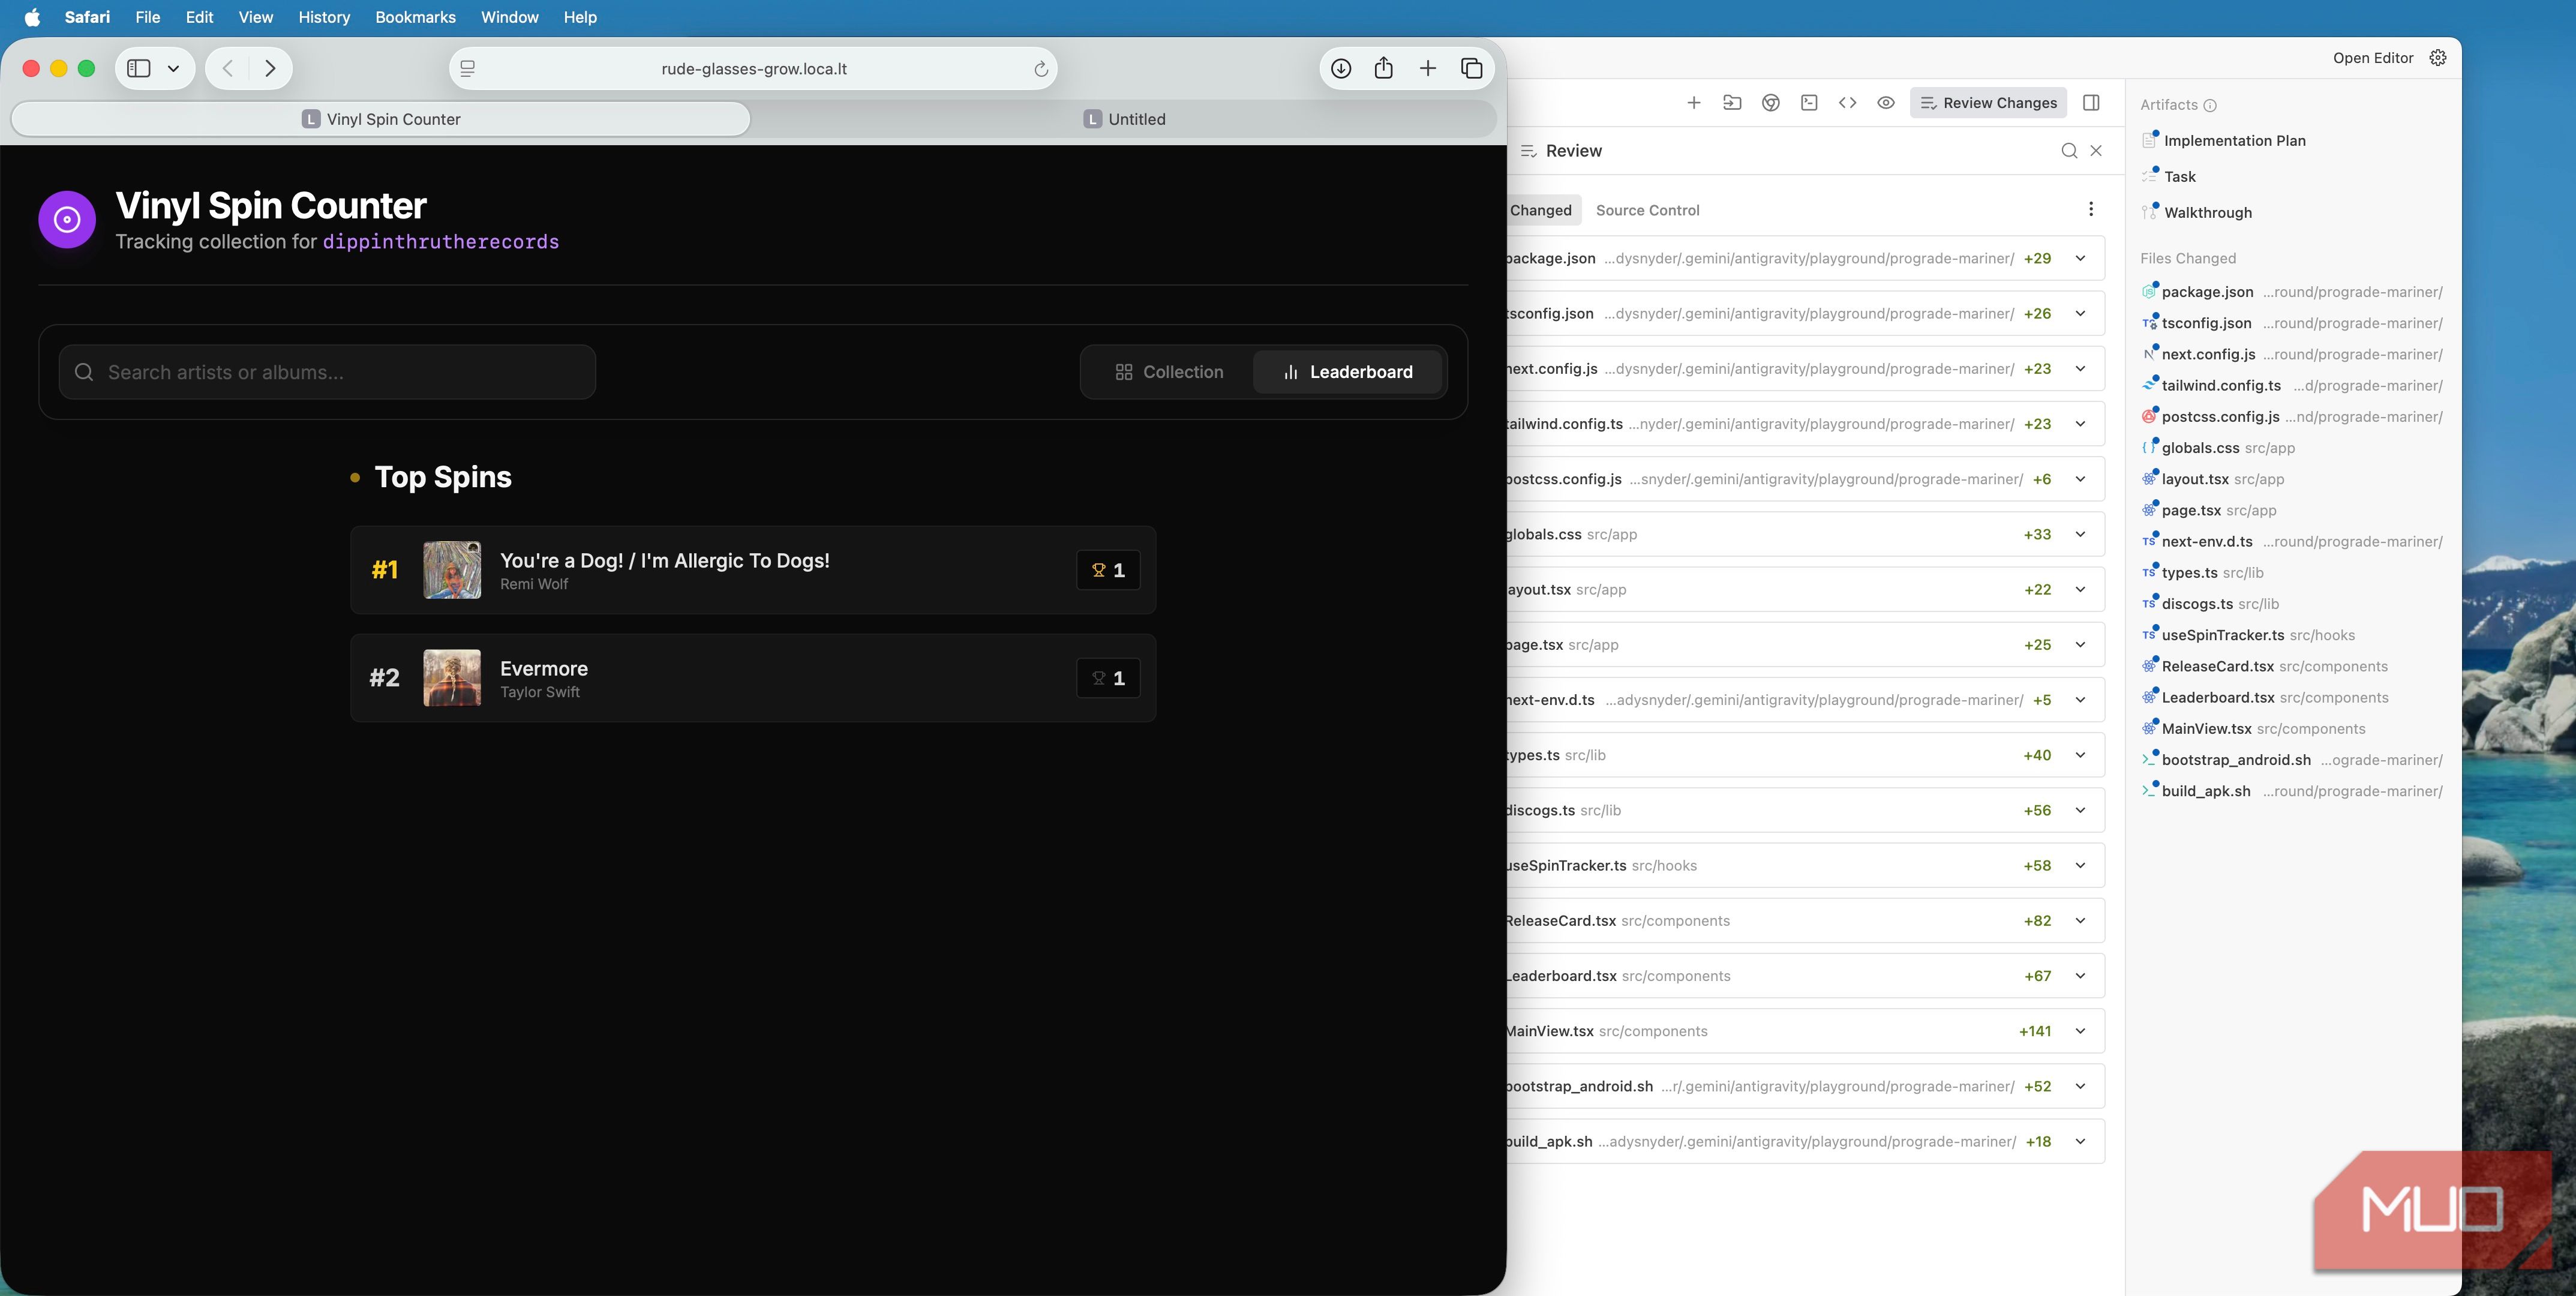2576x1296 pixels.
Task: Switch to the Untitled Safari tab
Action: (x=1124, y=119)
